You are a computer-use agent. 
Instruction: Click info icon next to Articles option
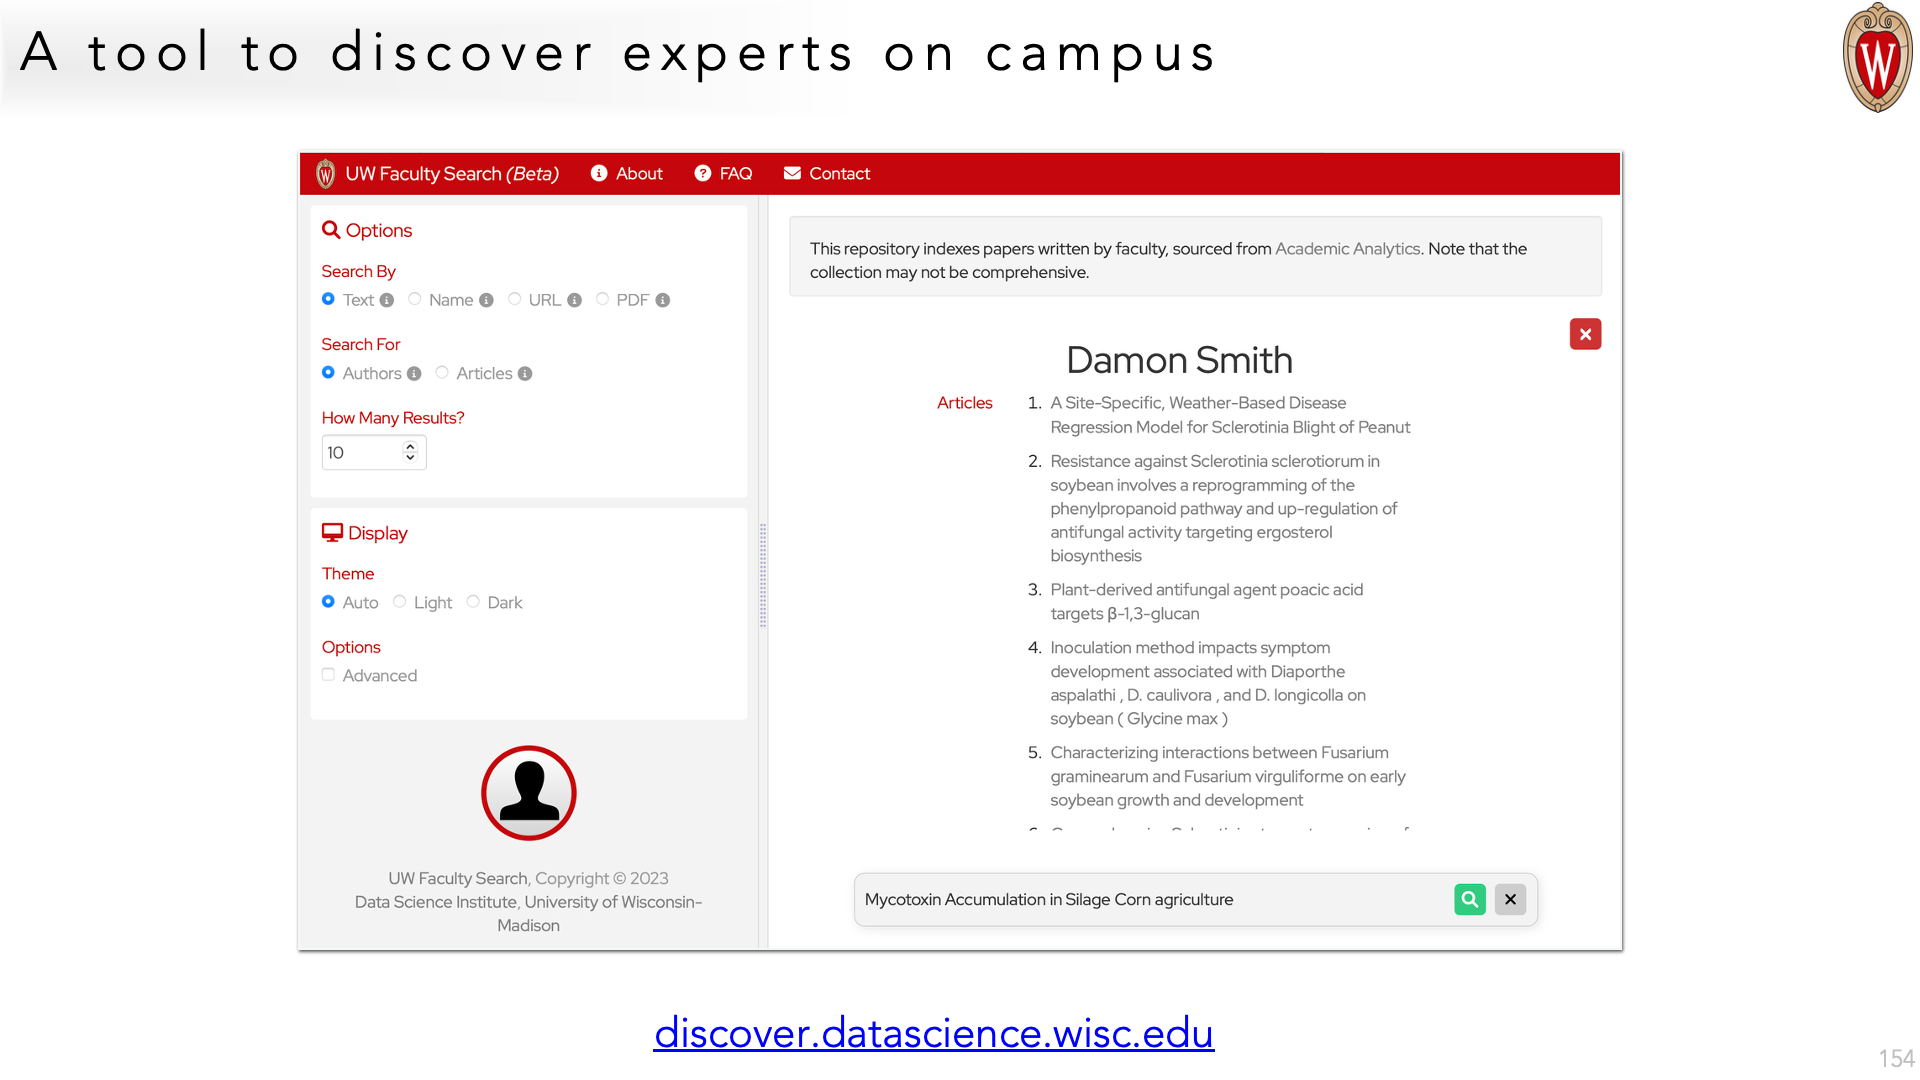[x=525, y=373]
